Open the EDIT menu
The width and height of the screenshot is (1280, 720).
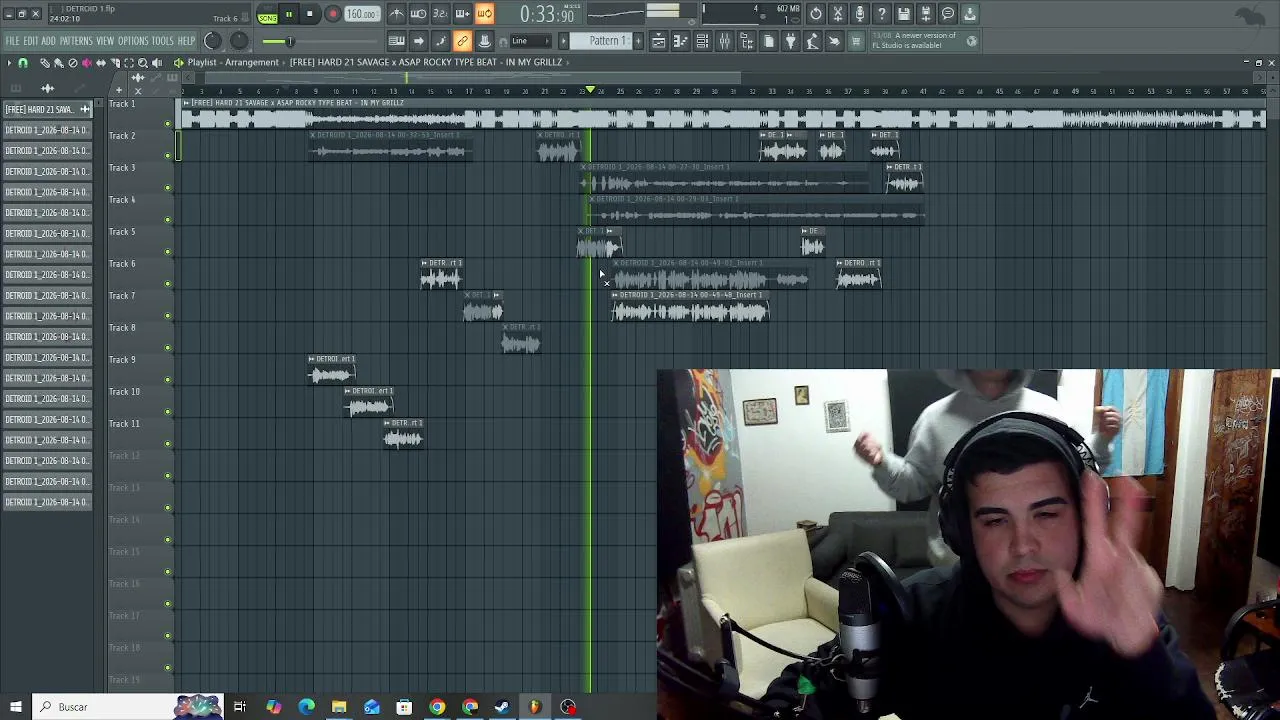(x=31, y=41)
